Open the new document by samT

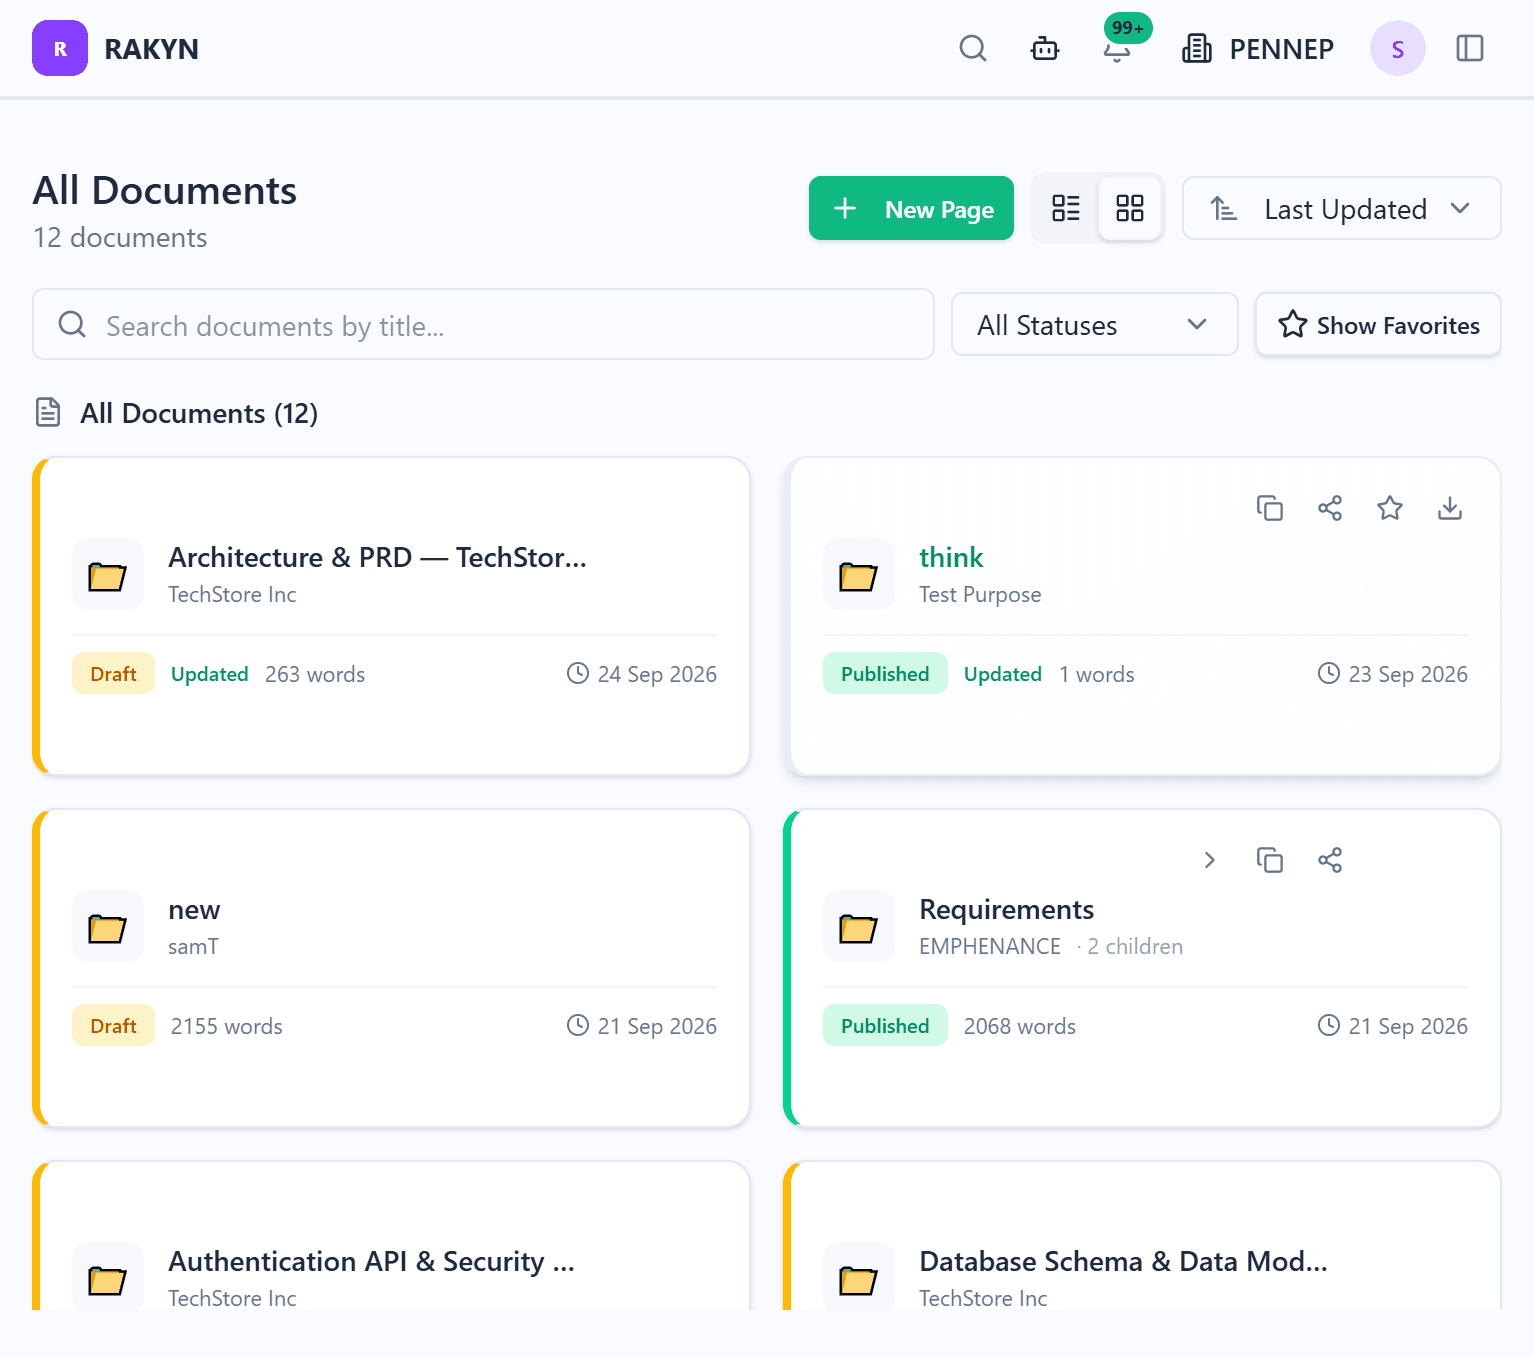pyautogui.click(x=194, y=909)
